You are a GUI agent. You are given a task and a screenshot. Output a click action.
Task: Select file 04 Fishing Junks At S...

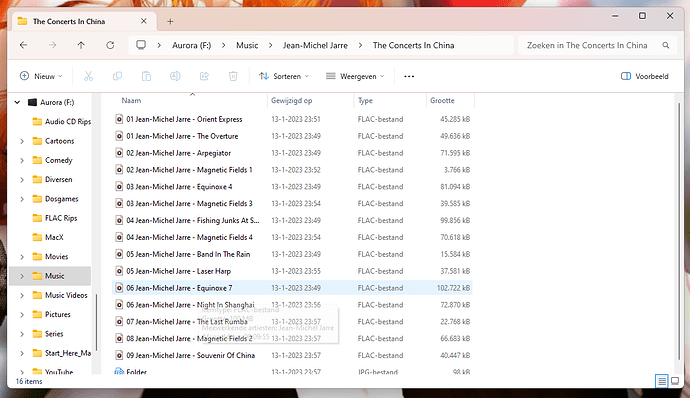(293, 220)
